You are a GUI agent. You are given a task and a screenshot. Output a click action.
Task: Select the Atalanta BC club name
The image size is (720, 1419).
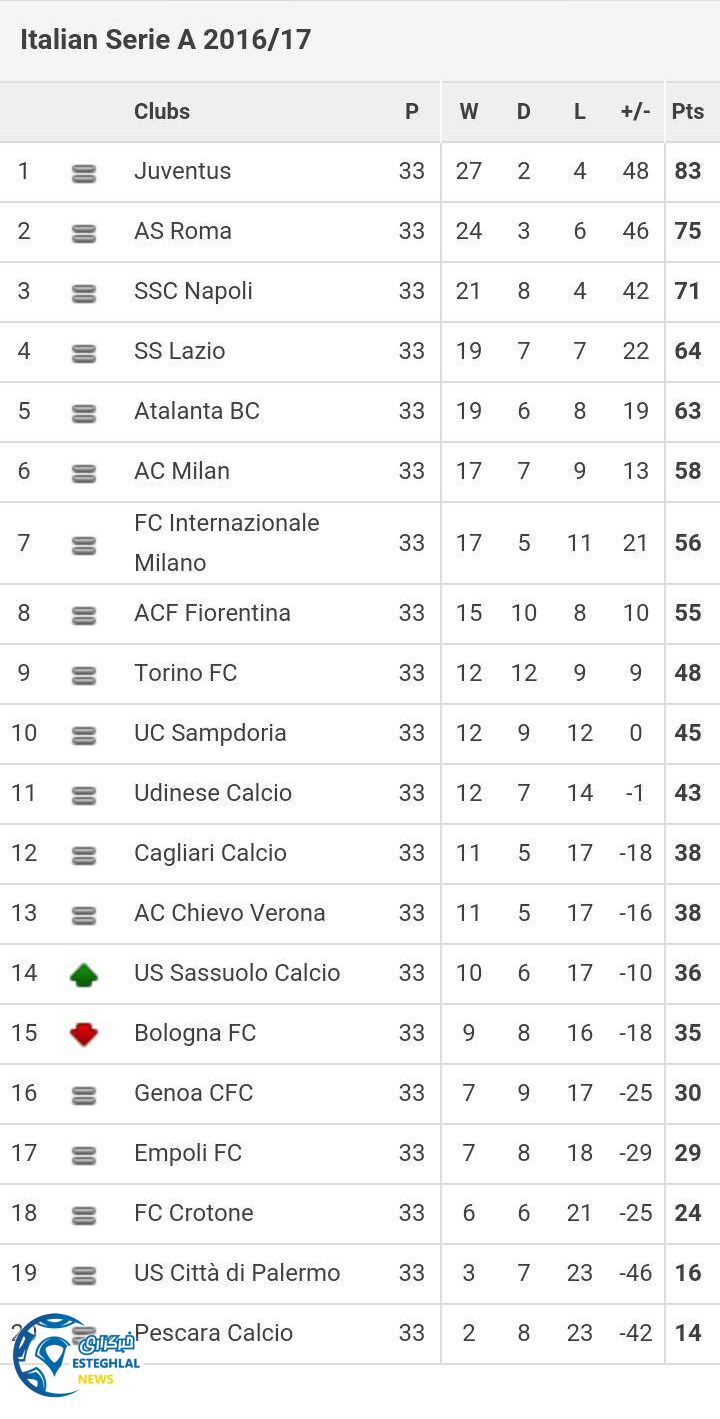tap(196, 411)
